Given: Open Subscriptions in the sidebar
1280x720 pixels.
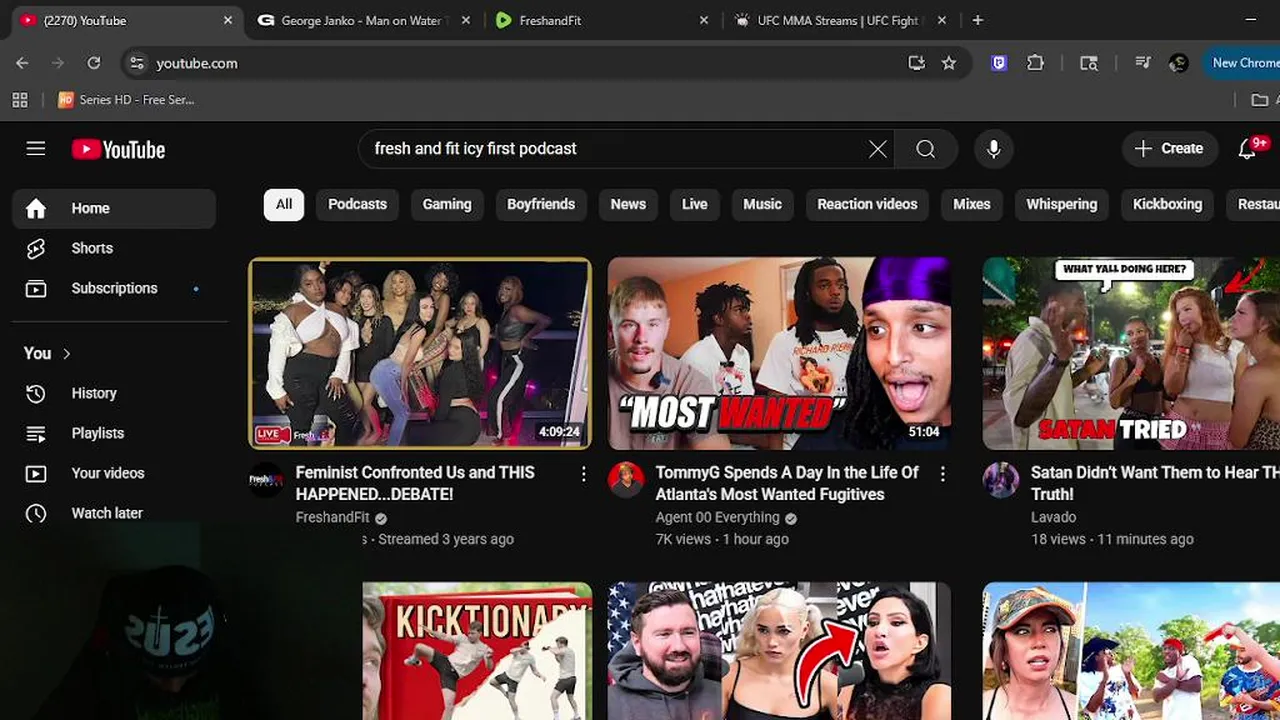Looking at the screenshot, I should pyautogui.click(x=114, y=288).
